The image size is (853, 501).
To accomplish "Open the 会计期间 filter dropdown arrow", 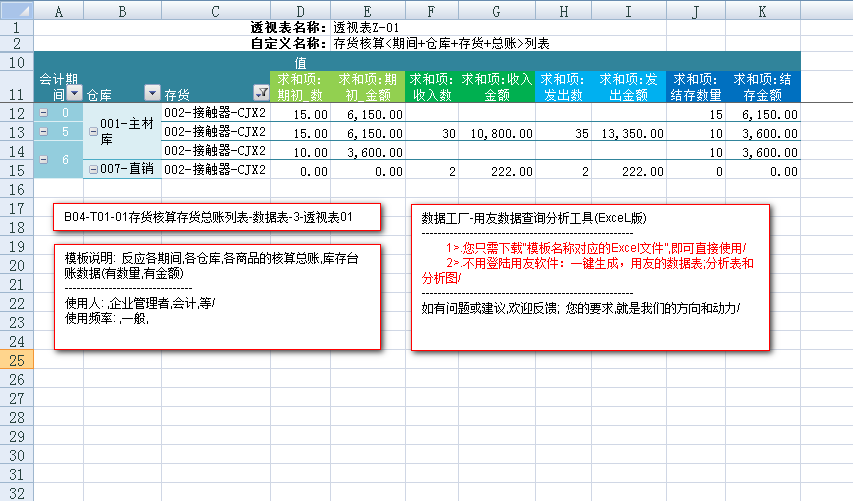I will [74, 94].
